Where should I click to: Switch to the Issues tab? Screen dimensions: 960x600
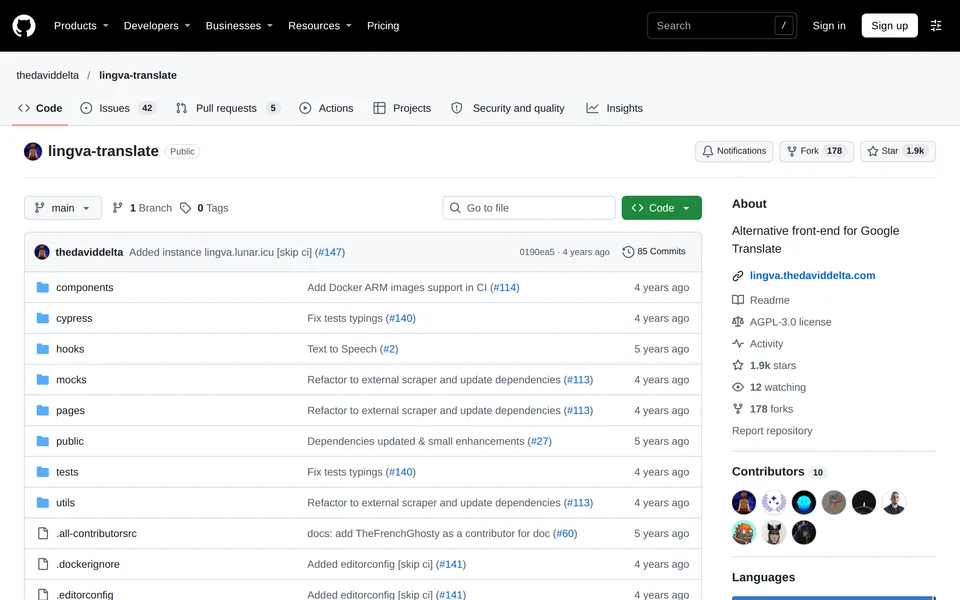point(118,108)
